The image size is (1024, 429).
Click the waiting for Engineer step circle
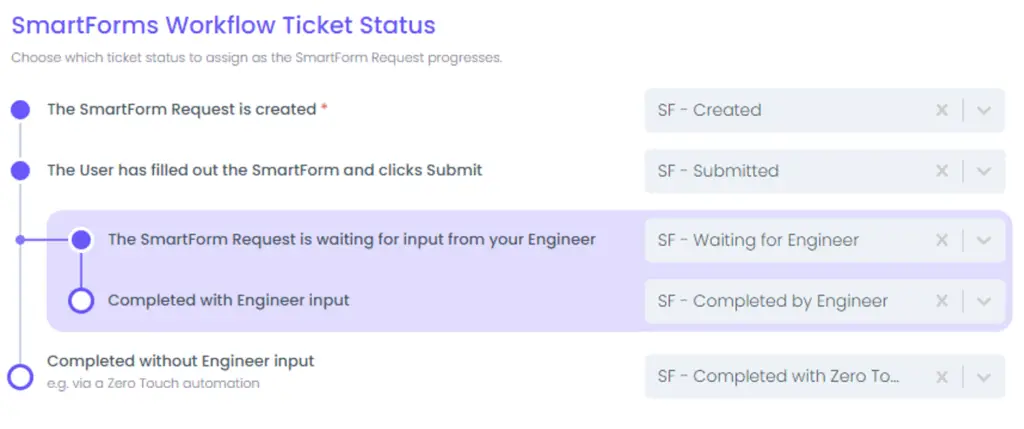82,240
